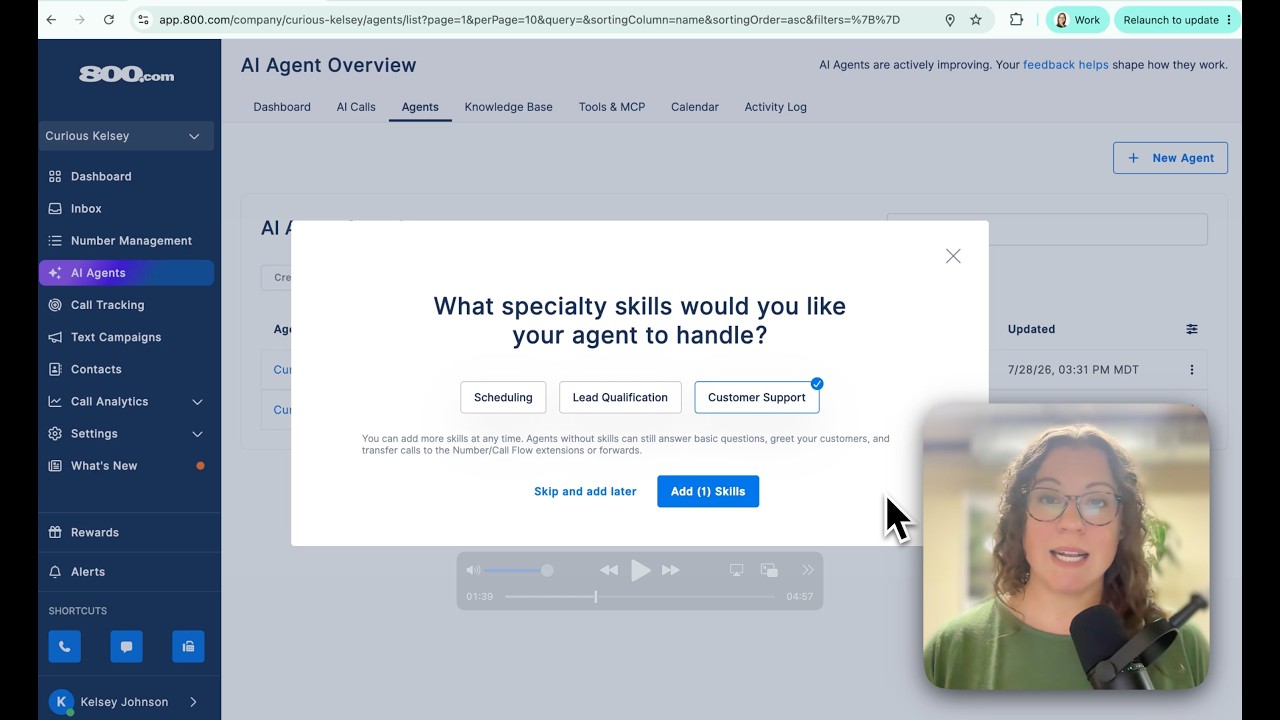Select AI Agents in the sidebar

click(126, 273)
